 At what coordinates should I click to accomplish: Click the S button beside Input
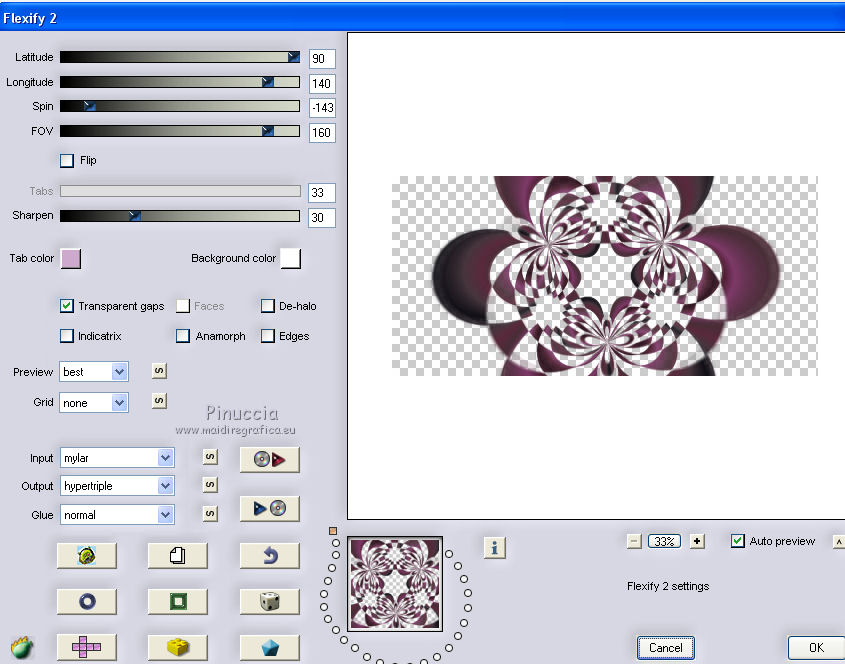(x=210, y=457)
